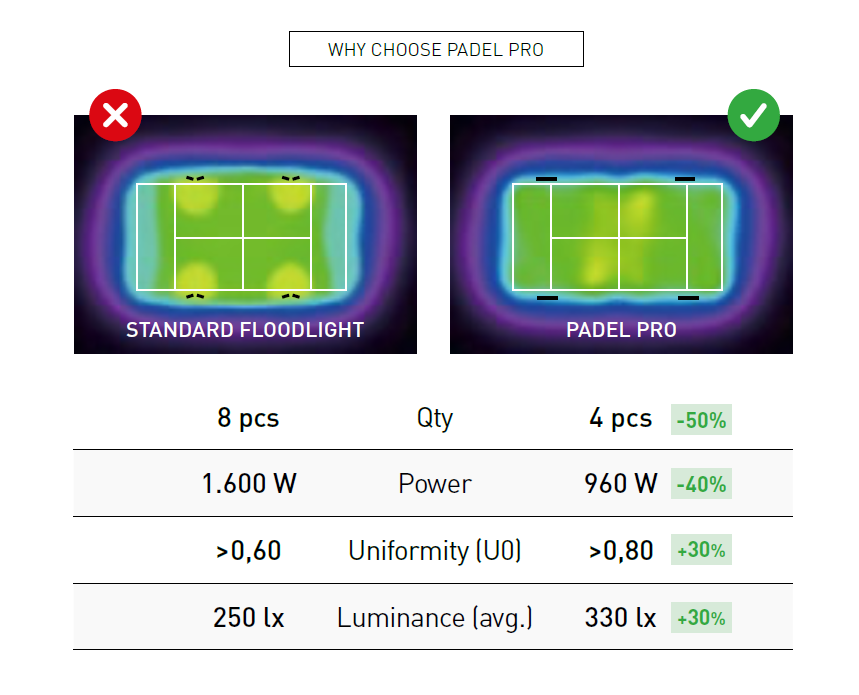Screen dimensions: 859x695
Task: Click the WHY CHOOSE PADEL PRO button
Action: 436,50
